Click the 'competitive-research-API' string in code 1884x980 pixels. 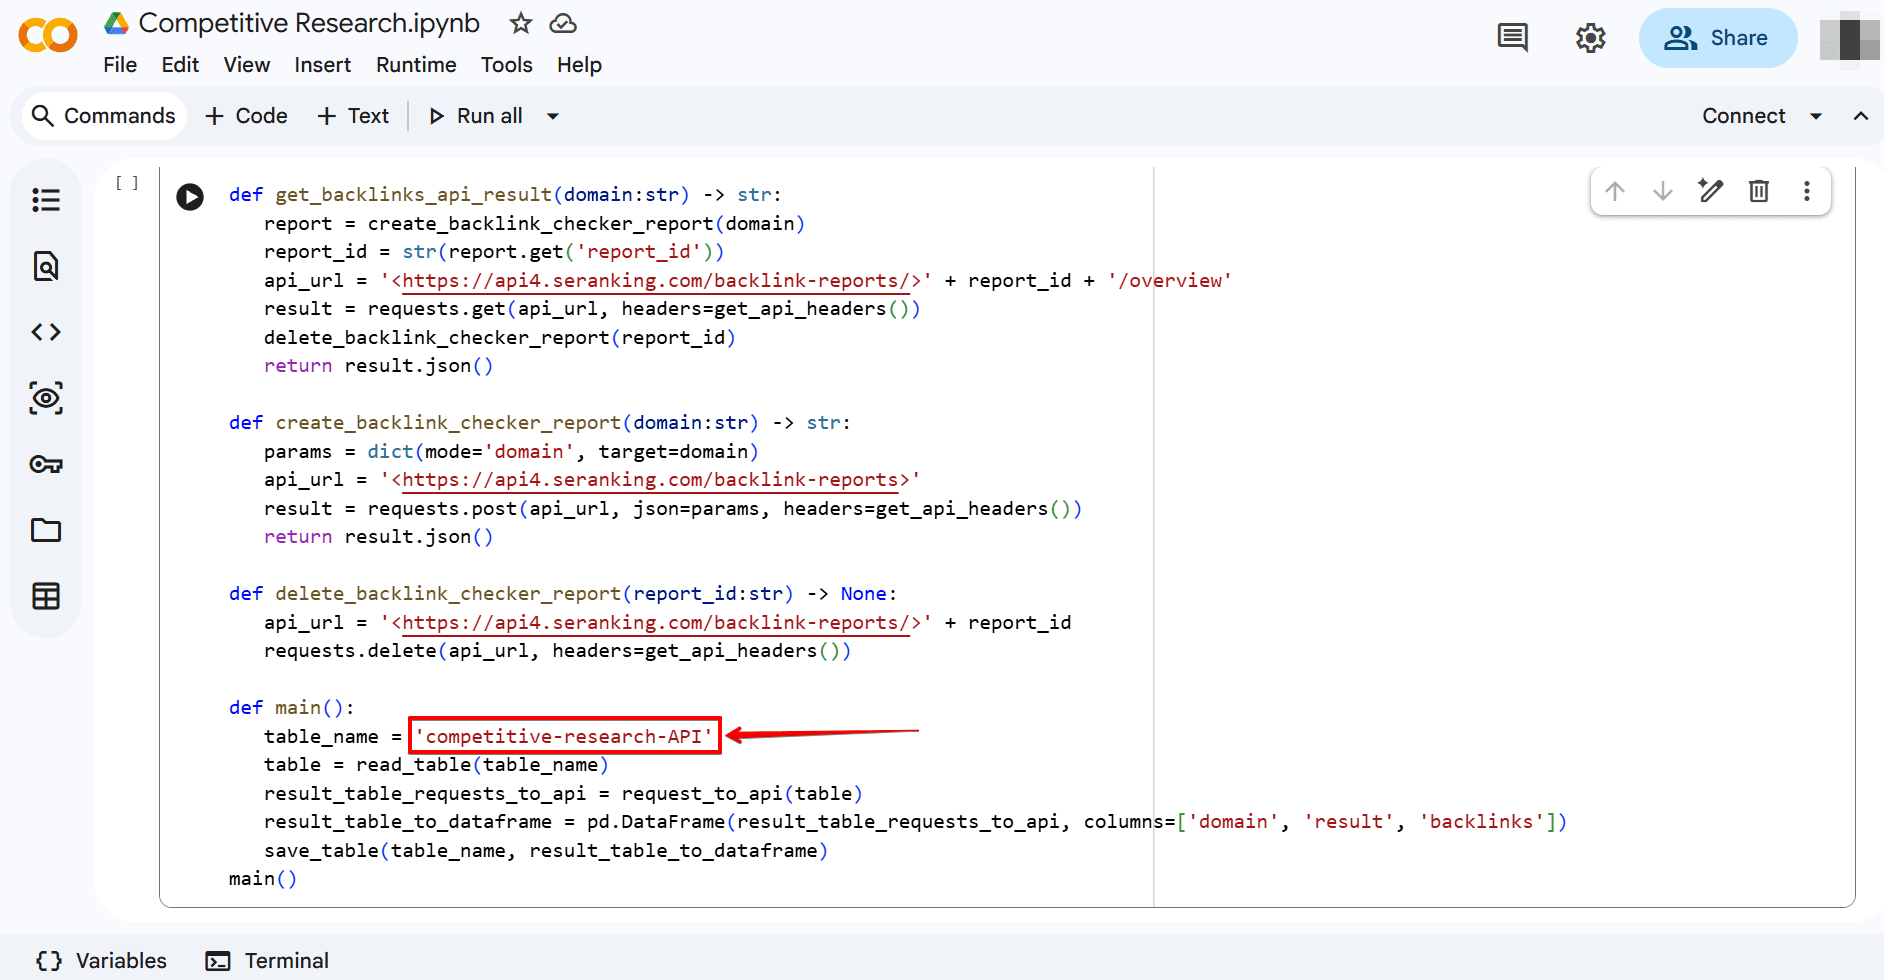564,736
